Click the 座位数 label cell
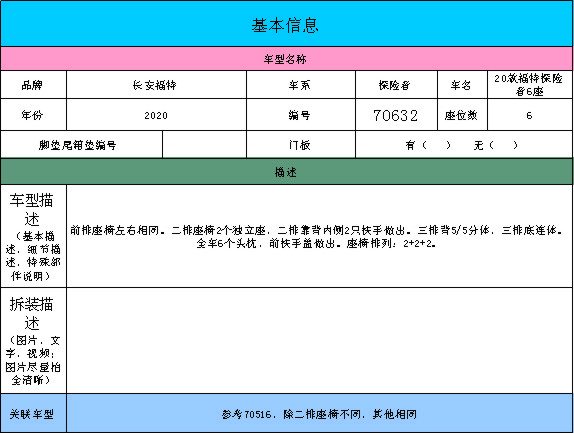 tap(462, 115)
